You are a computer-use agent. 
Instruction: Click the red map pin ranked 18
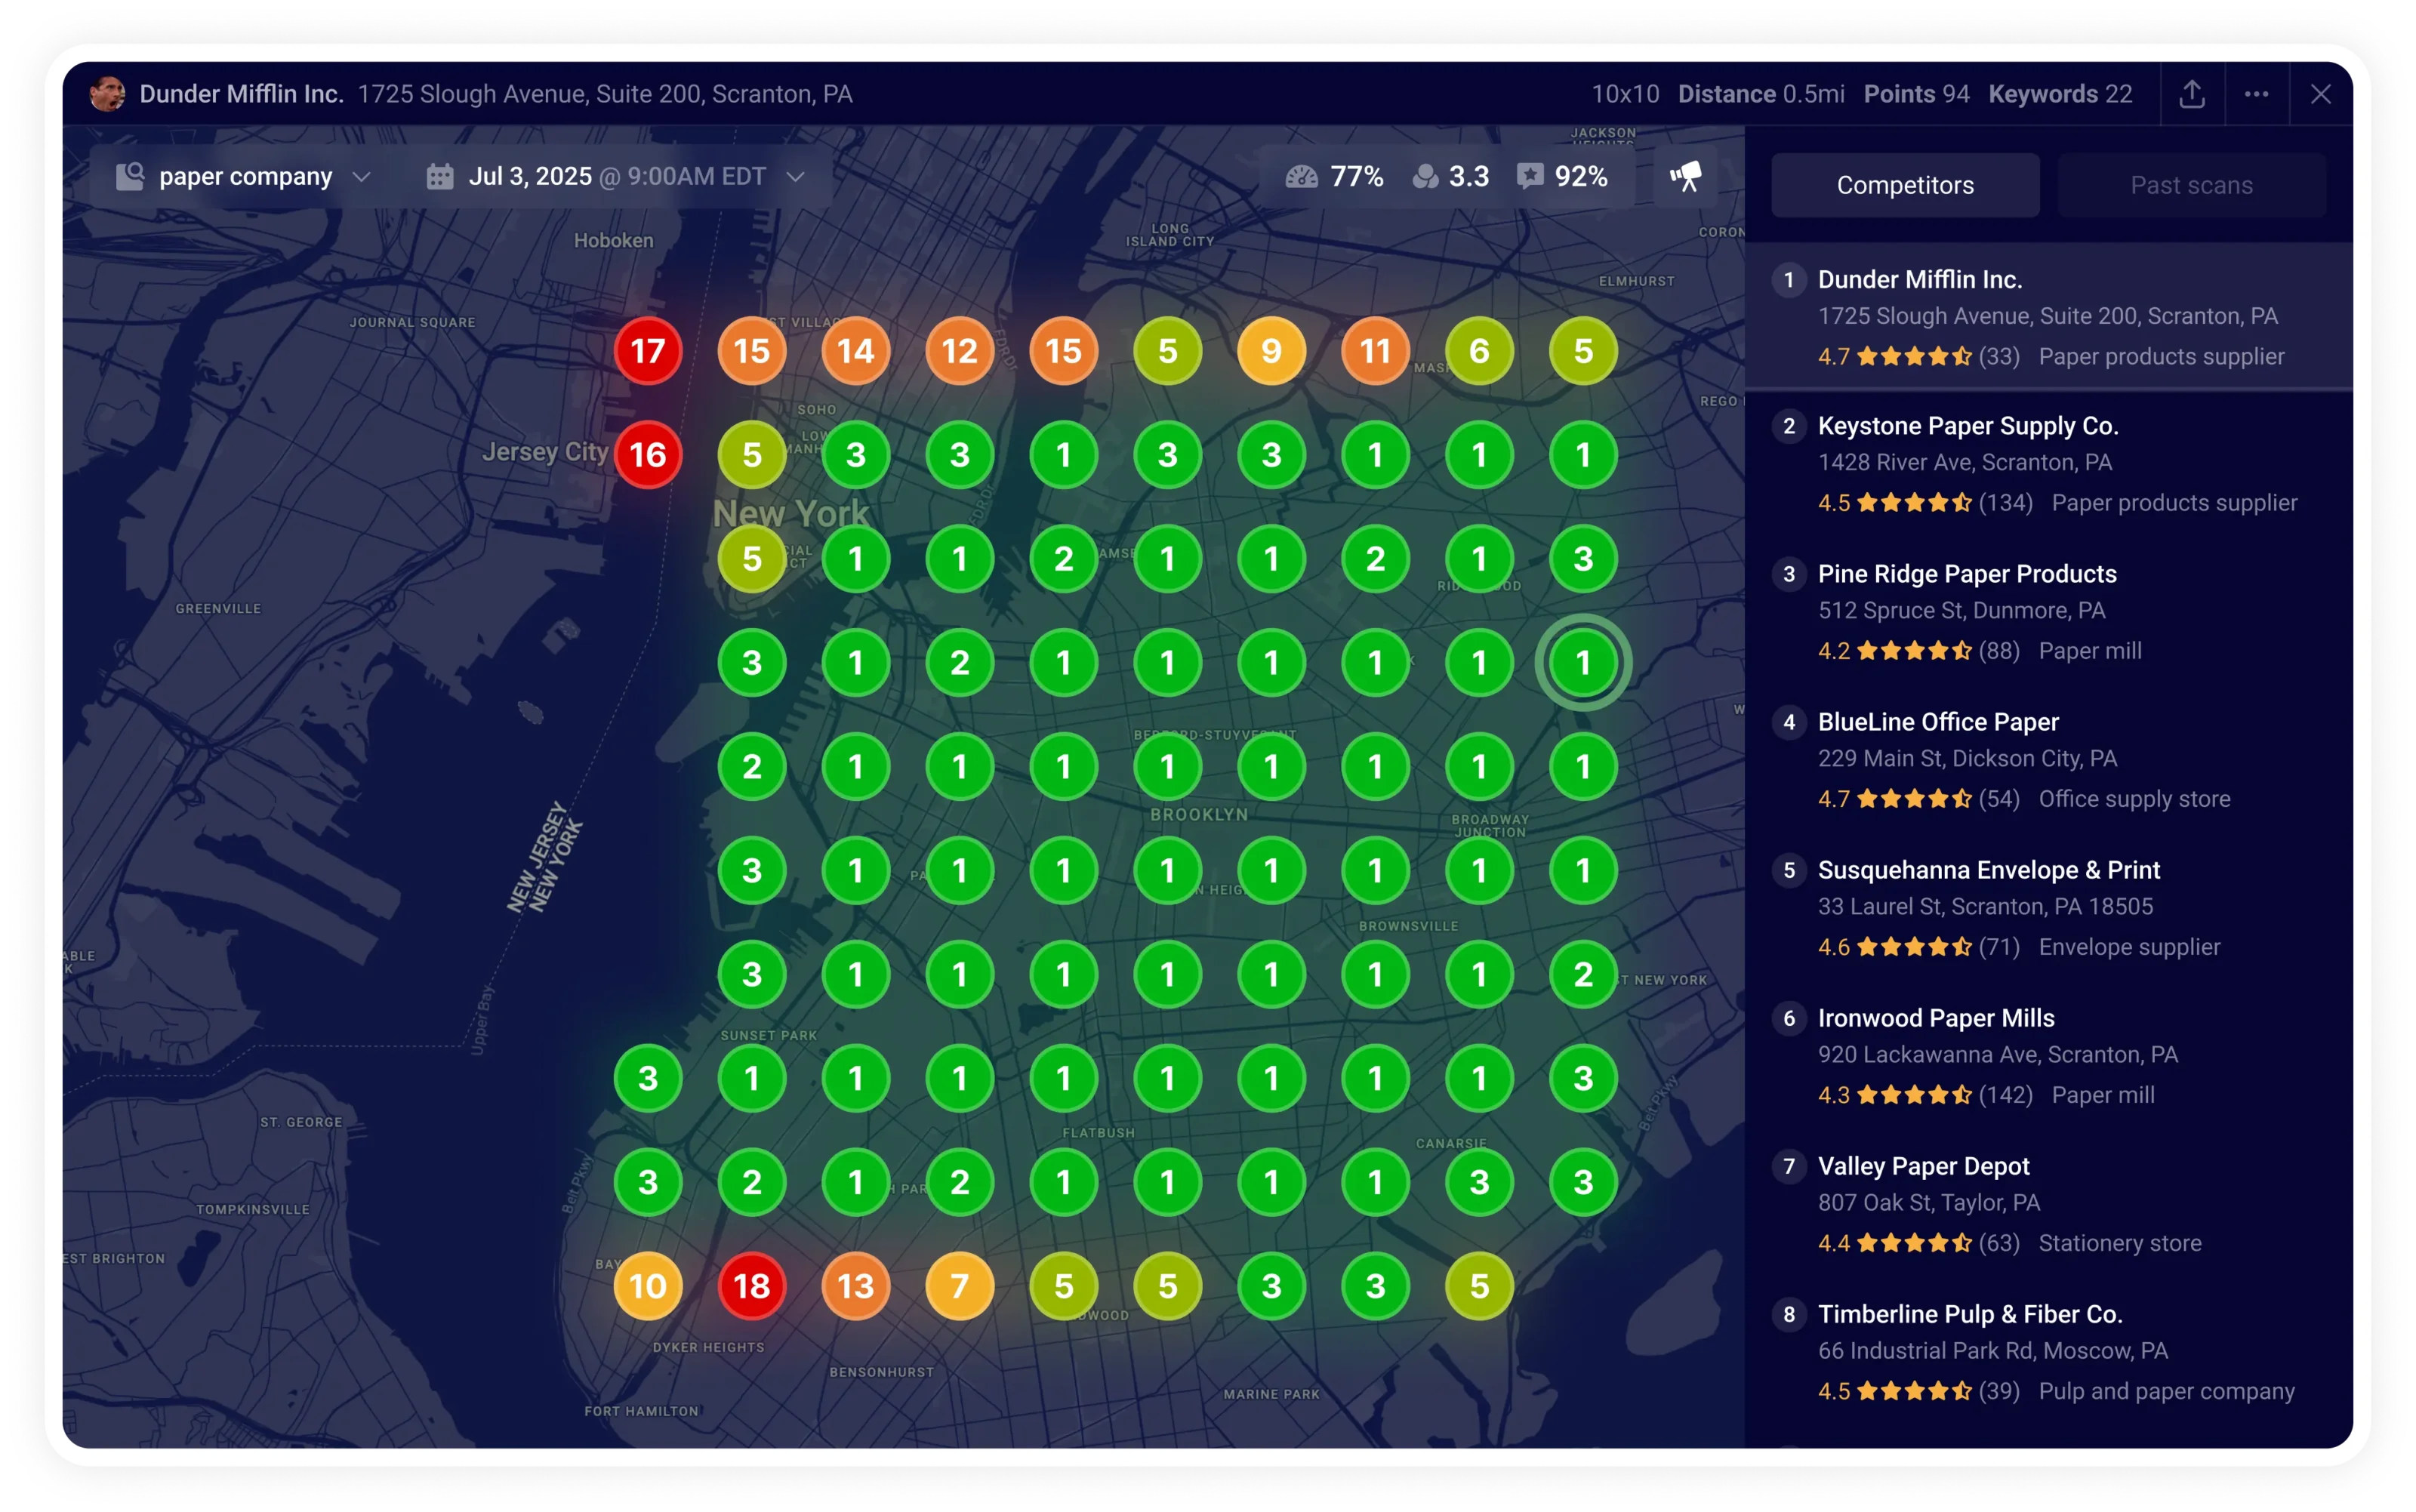tap(752, 1286)
